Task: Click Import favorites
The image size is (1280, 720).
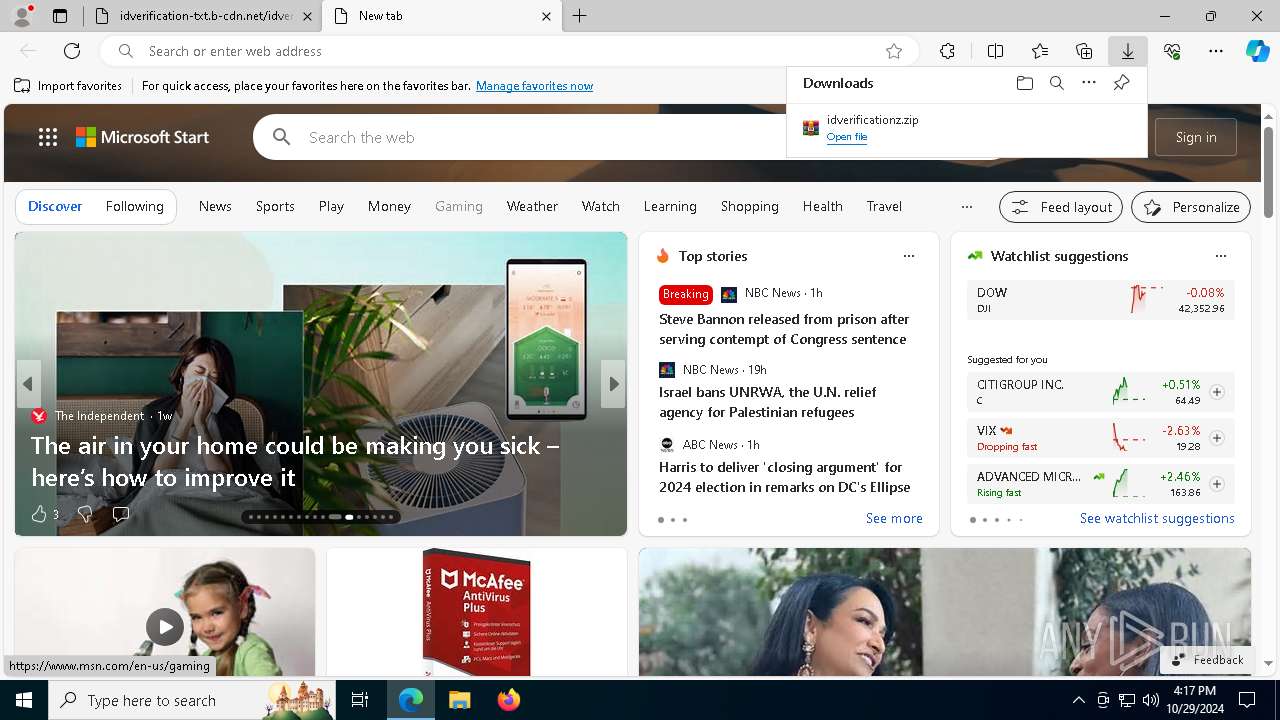Action: pos(68,86)
